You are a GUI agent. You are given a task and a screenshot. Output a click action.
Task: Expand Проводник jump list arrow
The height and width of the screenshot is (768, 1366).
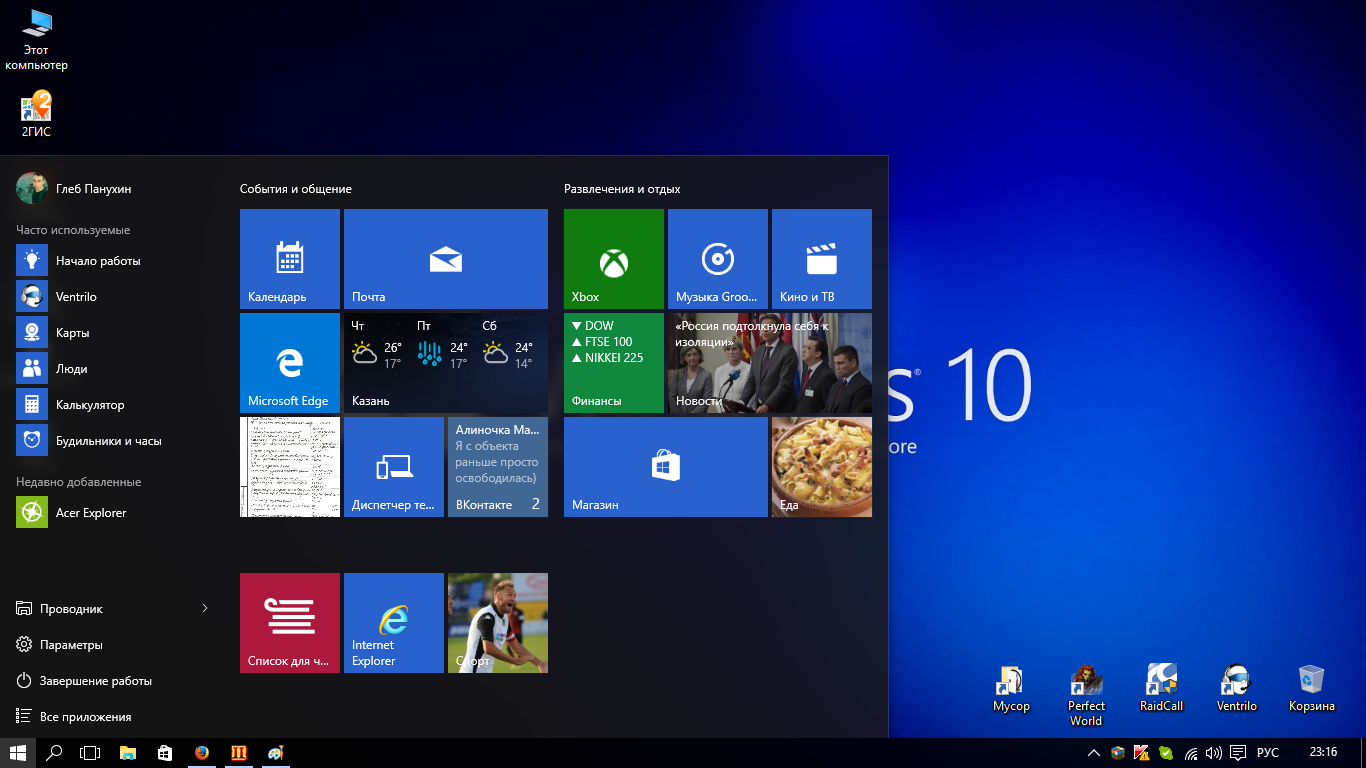point(205,609)
